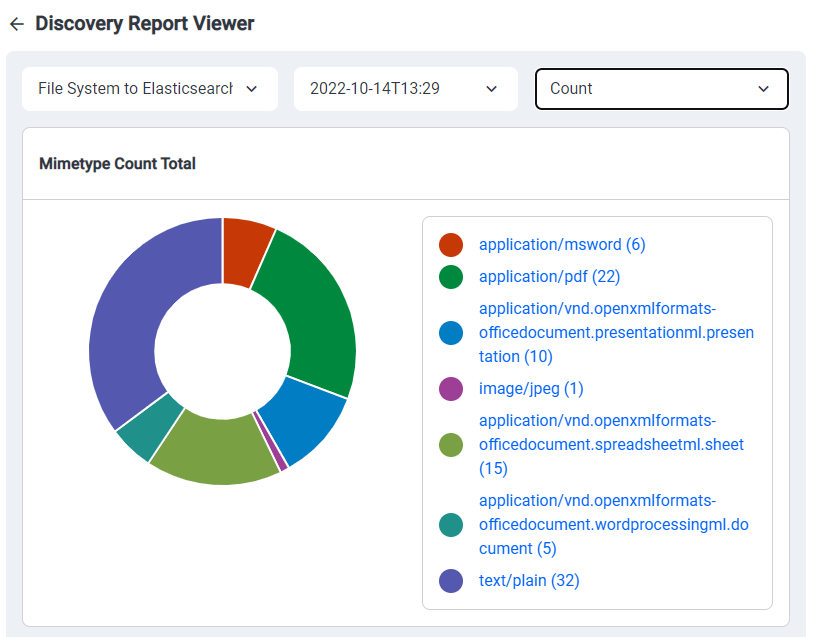Click the red application/msword donut slice

(x=245, y=250)
